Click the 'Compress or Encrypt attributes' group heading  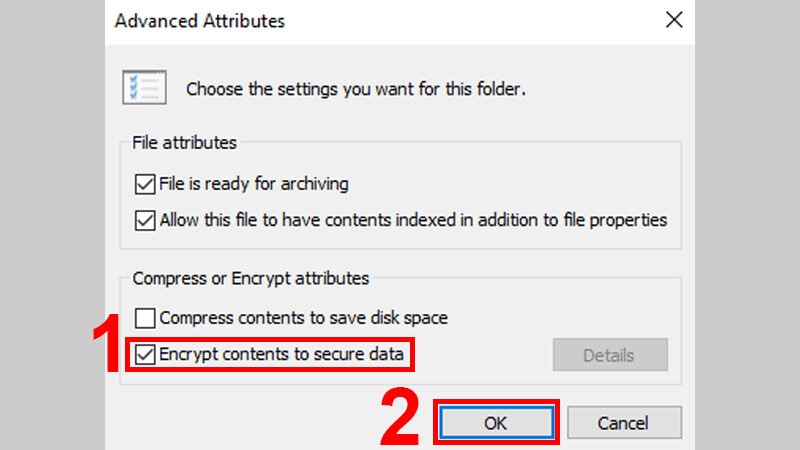tap(250, 278)
